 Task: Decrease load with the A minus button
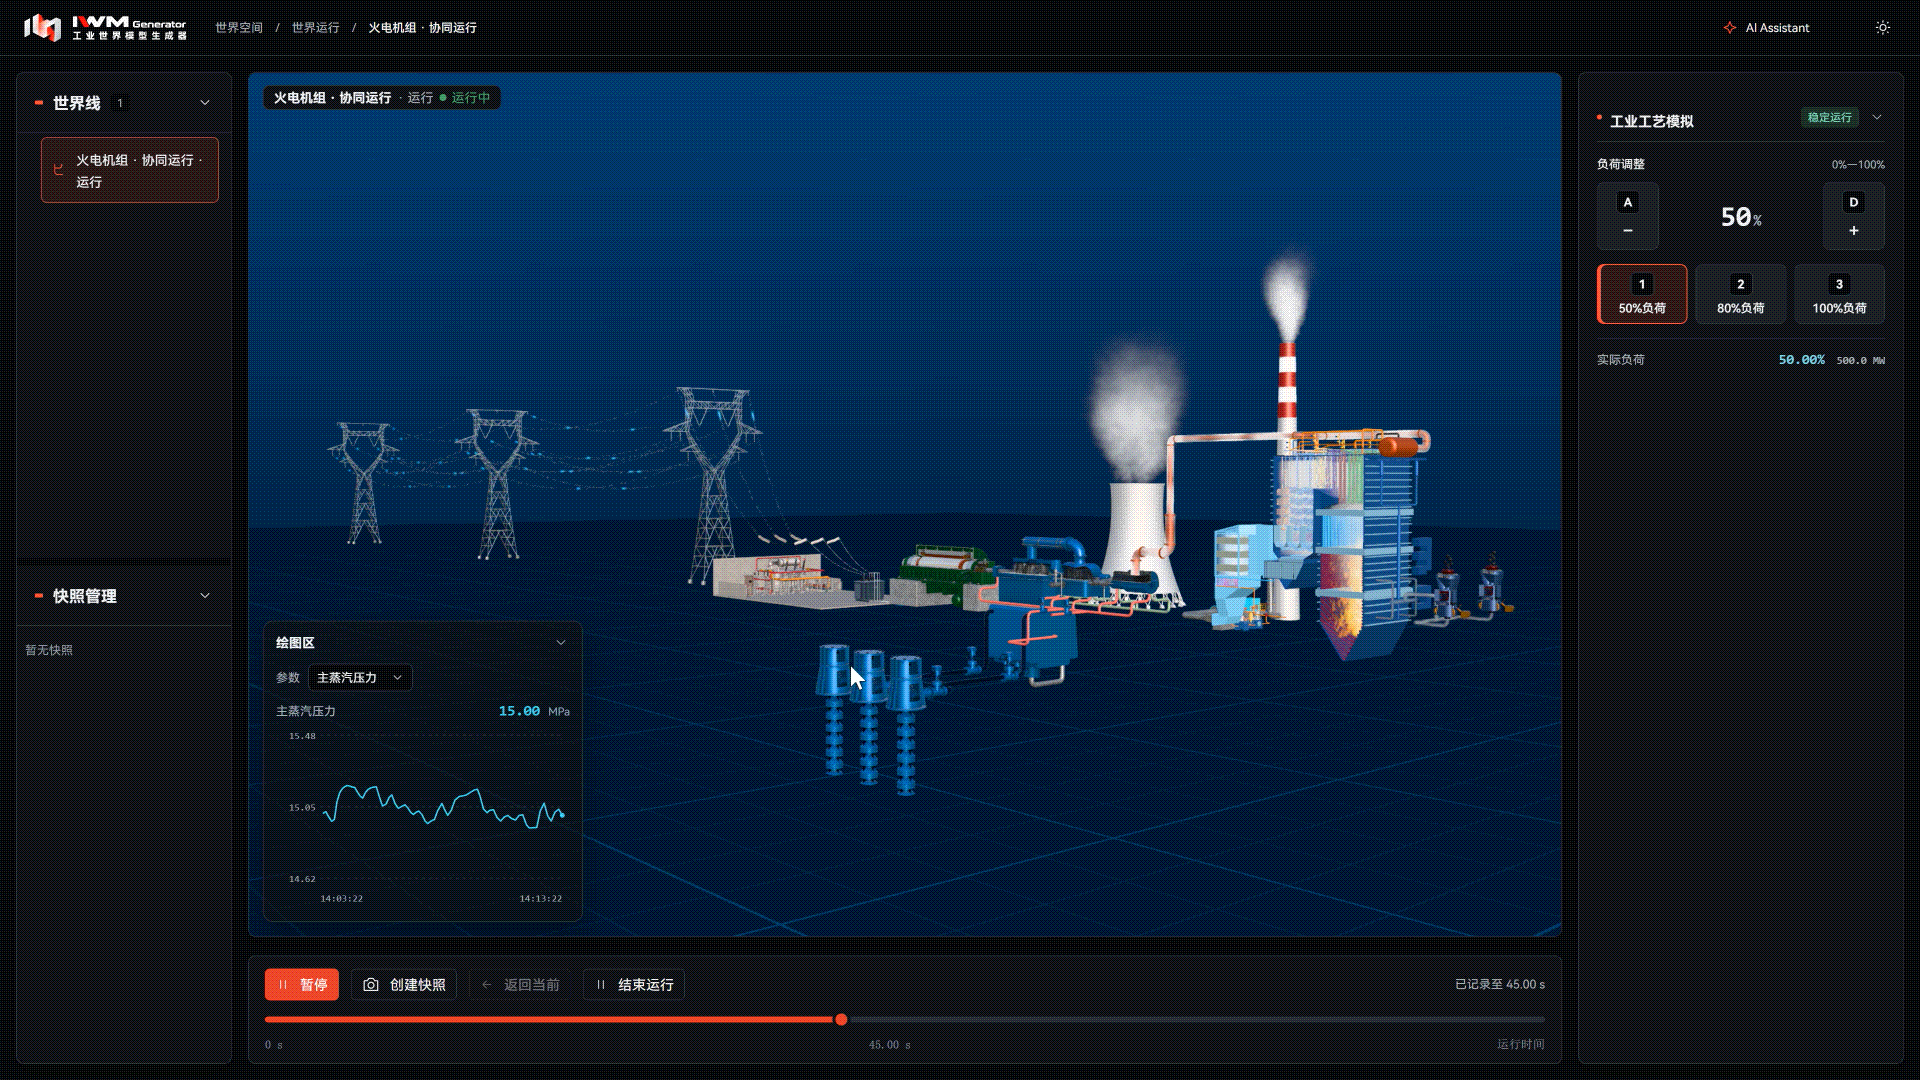pyautogui.click(x=1628, y=216)
